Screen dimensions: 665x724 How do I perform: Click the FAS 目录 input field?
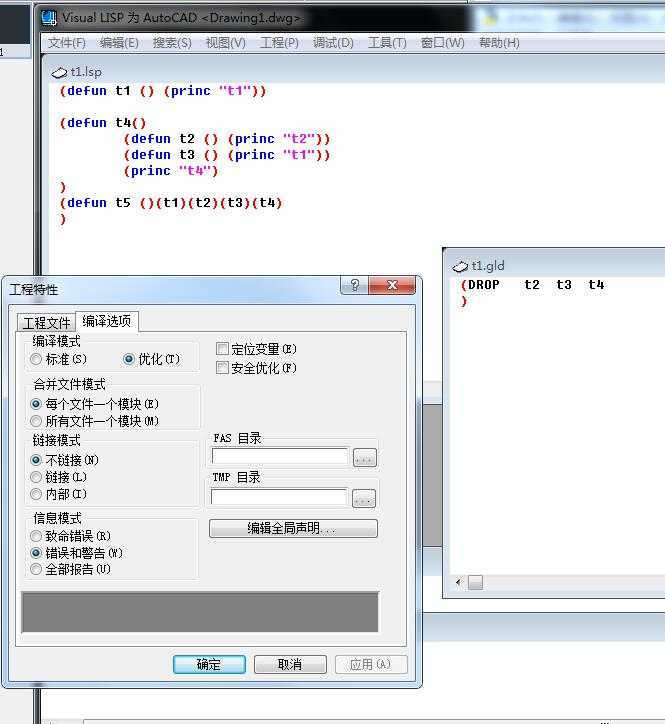click(280, 456)
